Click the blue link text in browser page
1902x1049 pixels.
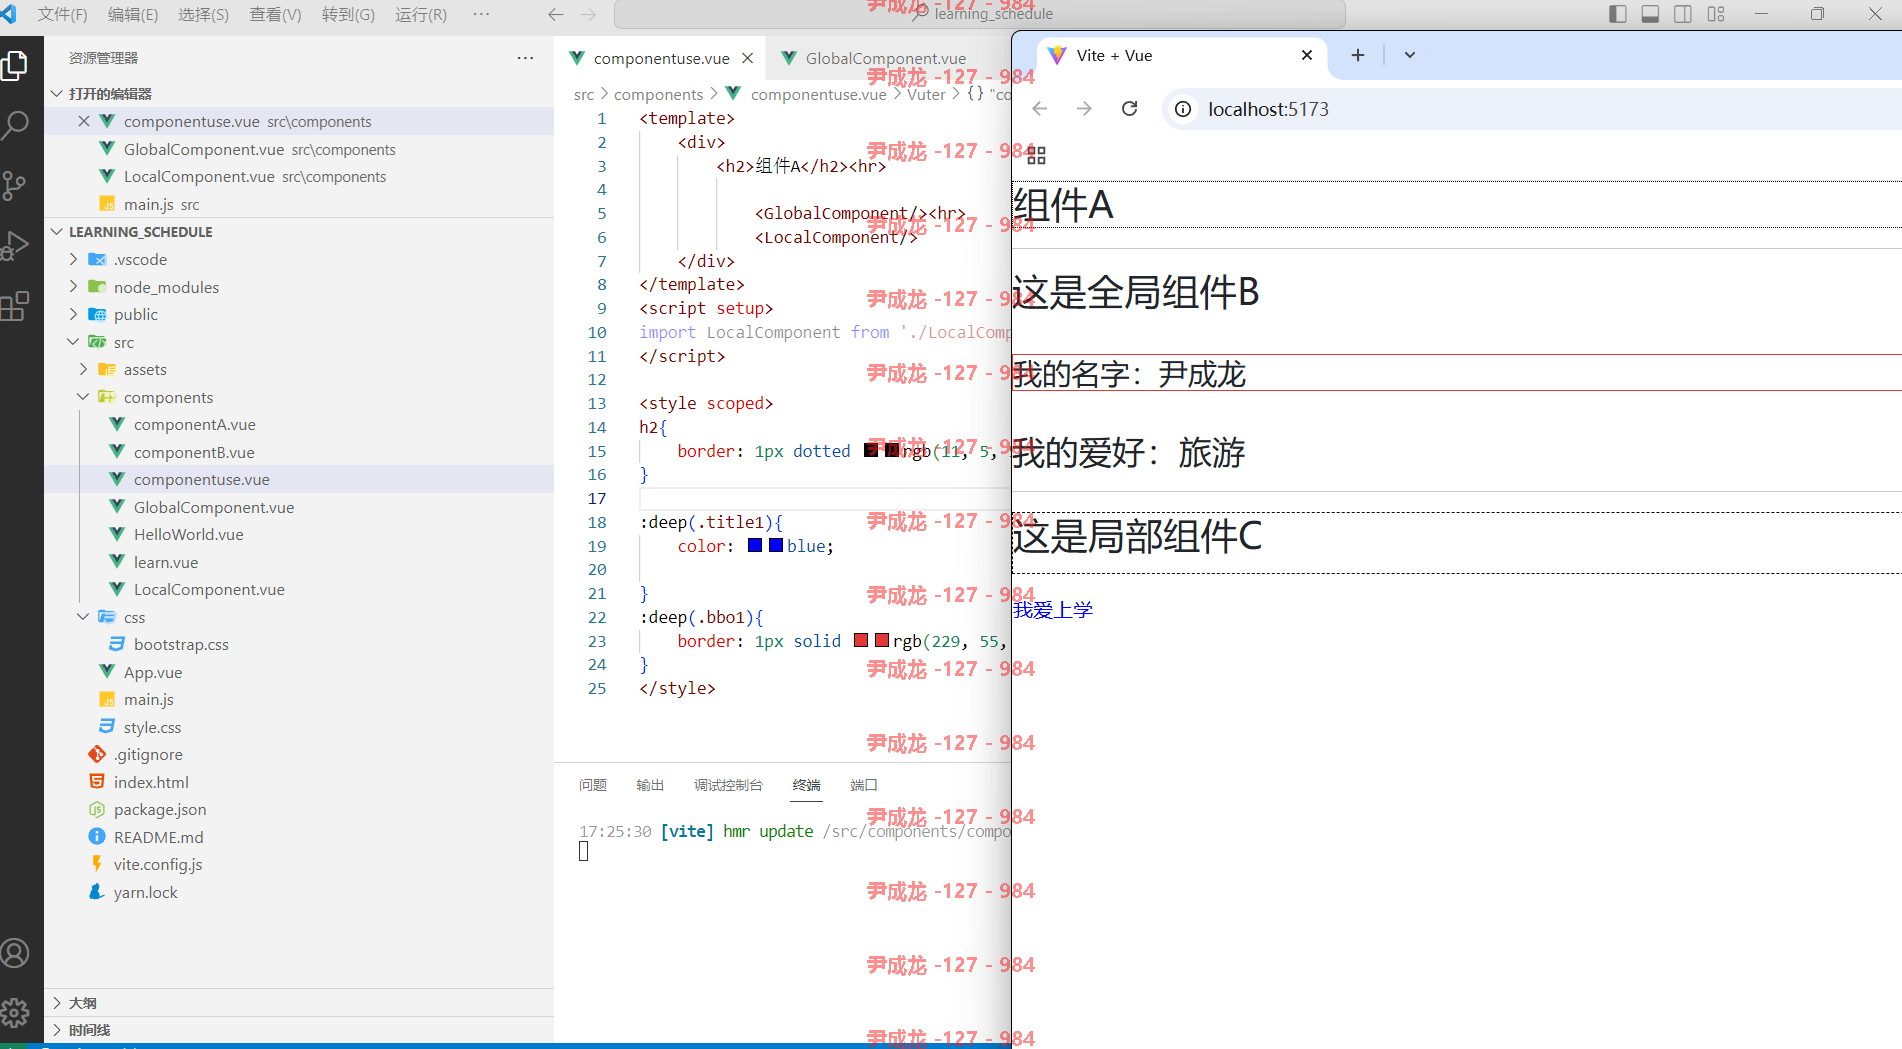[1053, 610]
